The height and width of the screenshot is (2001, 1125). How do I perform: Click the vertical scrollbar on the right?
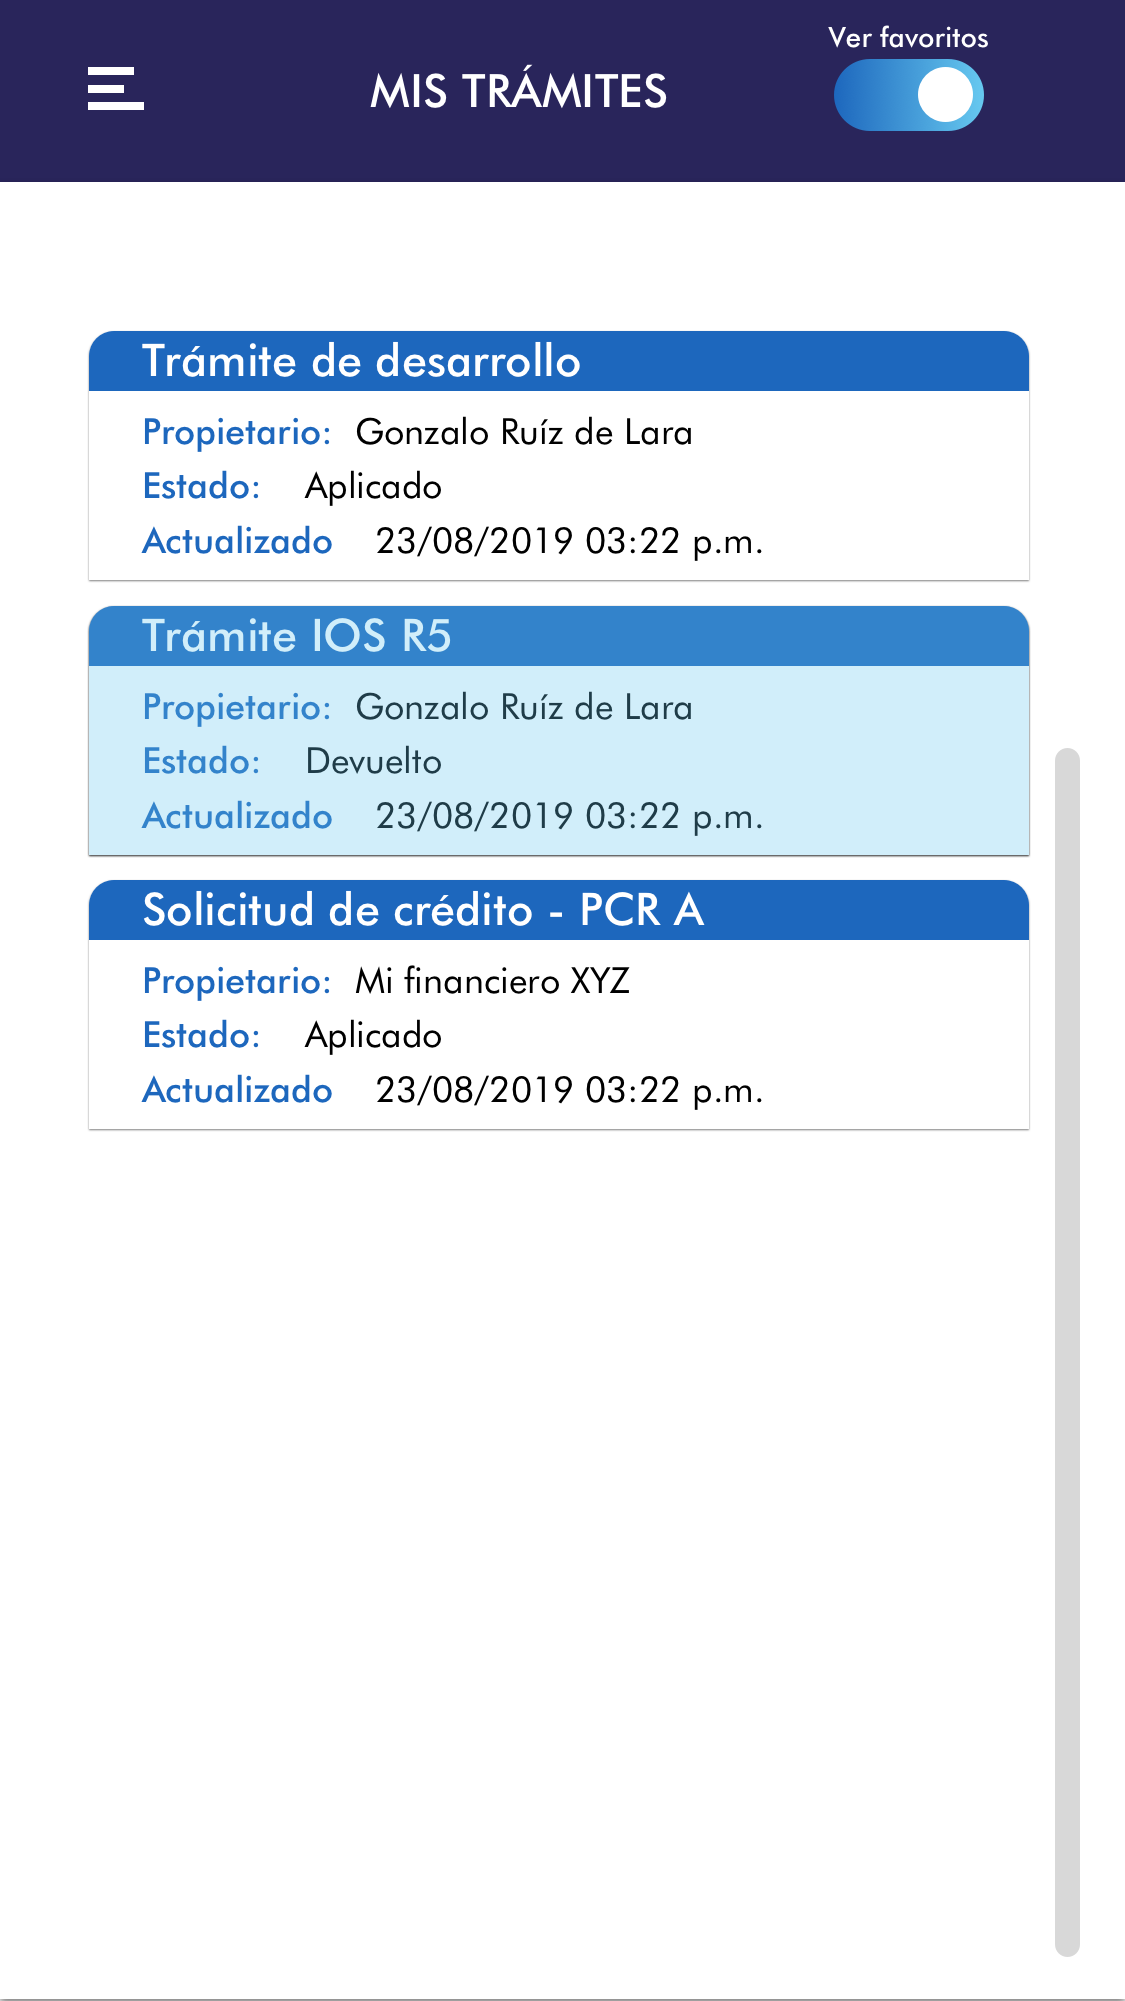click(x=1067, y=1350)
